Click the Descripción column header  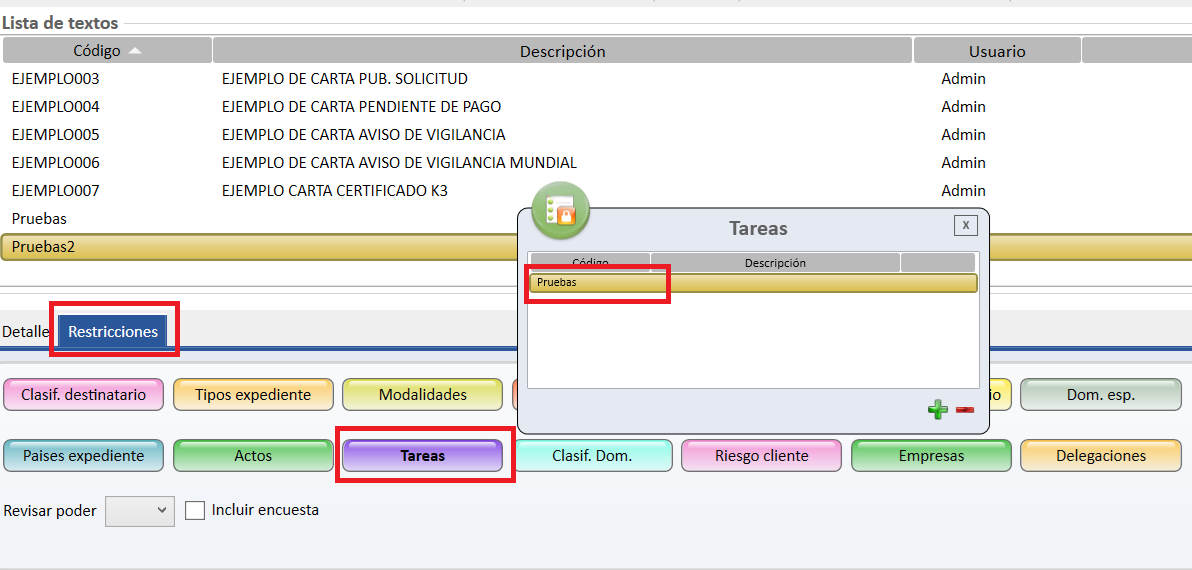[x=562, y=51]
